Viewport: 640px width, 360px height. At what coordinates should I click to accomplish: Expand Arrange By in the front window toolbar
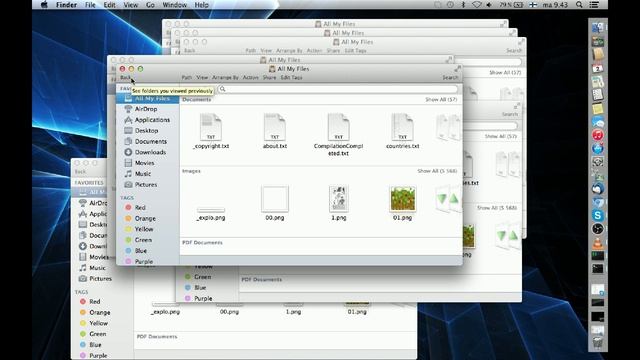coord(225,78)
